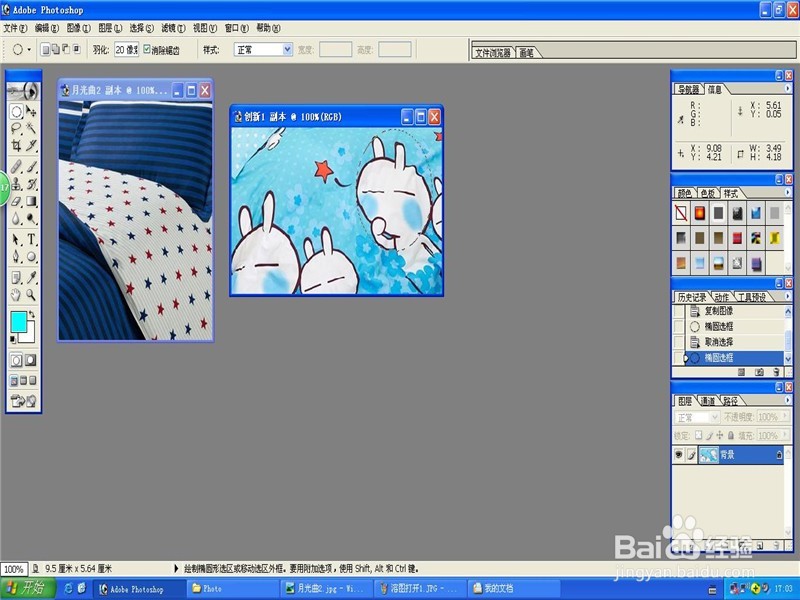Reset default black and white colors

point(13,339)
